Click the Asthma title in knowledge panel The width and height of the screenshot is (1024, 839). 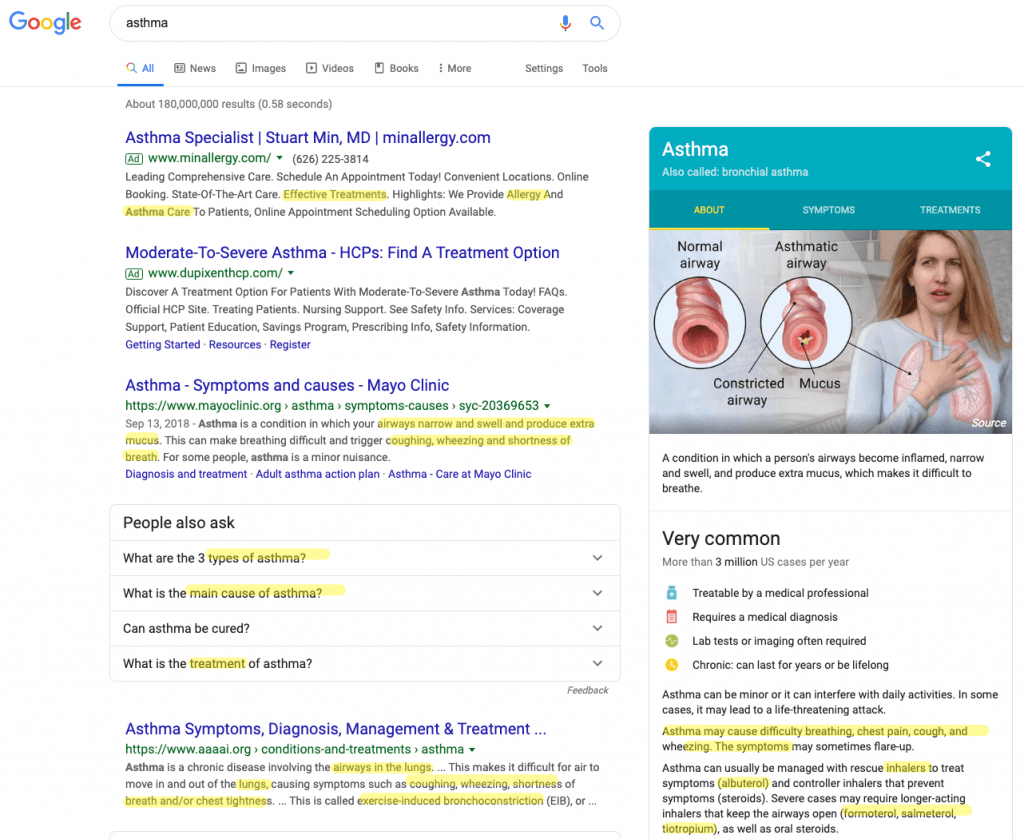695,150
